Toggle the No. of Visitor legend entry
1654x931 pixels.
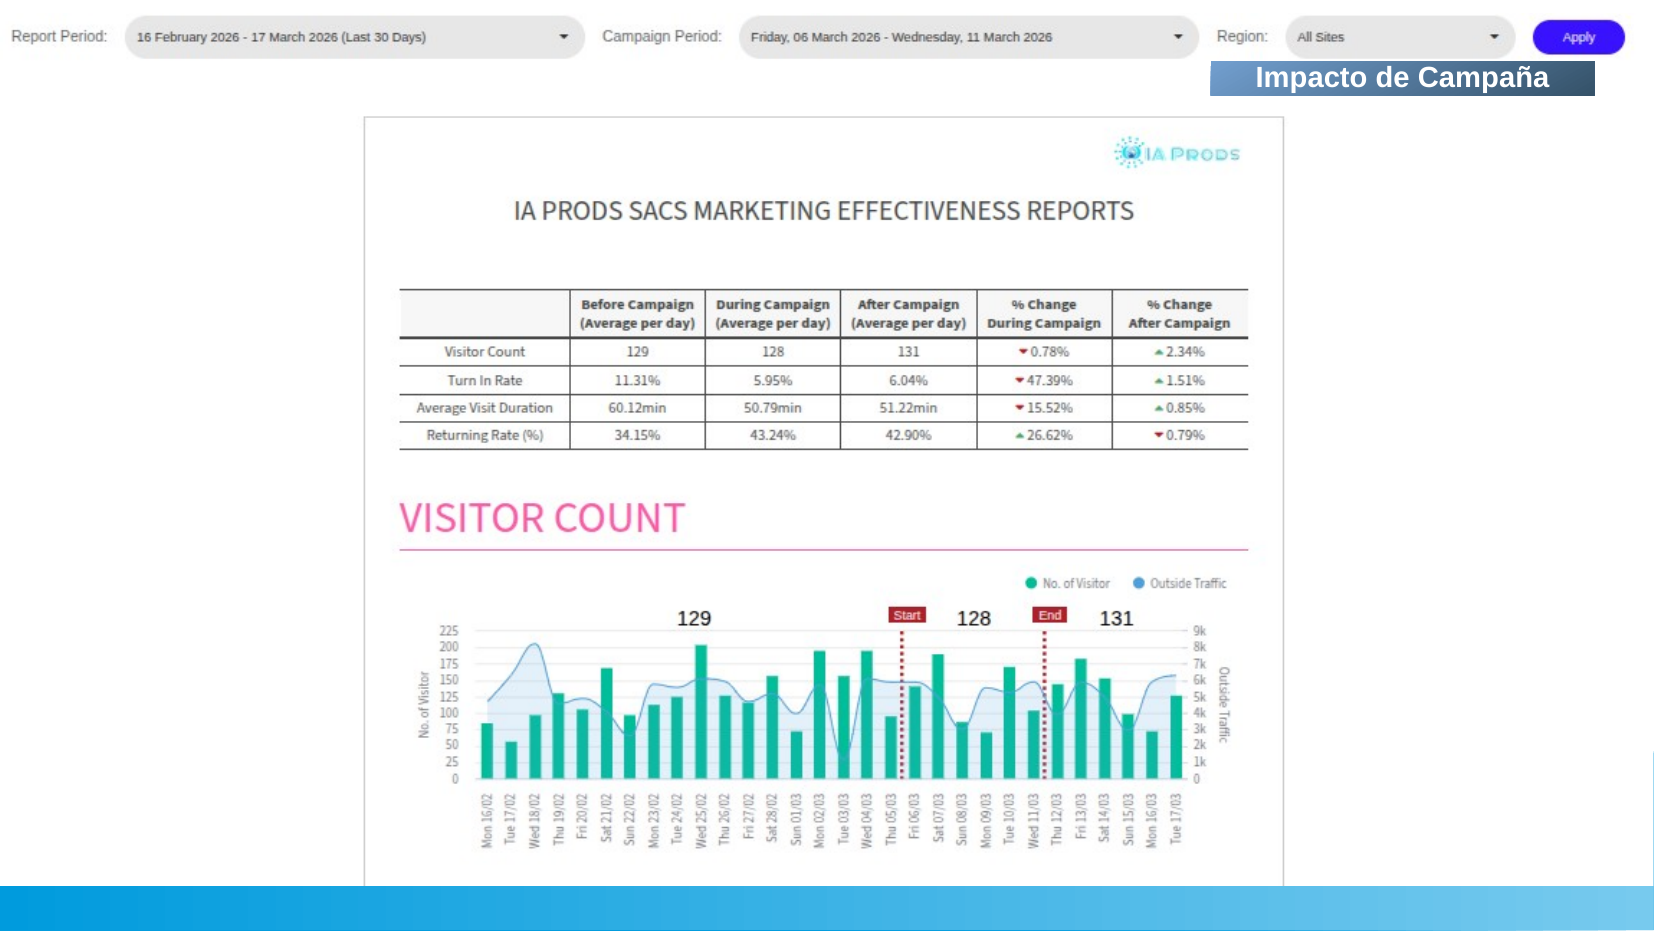coord(1067,583)
